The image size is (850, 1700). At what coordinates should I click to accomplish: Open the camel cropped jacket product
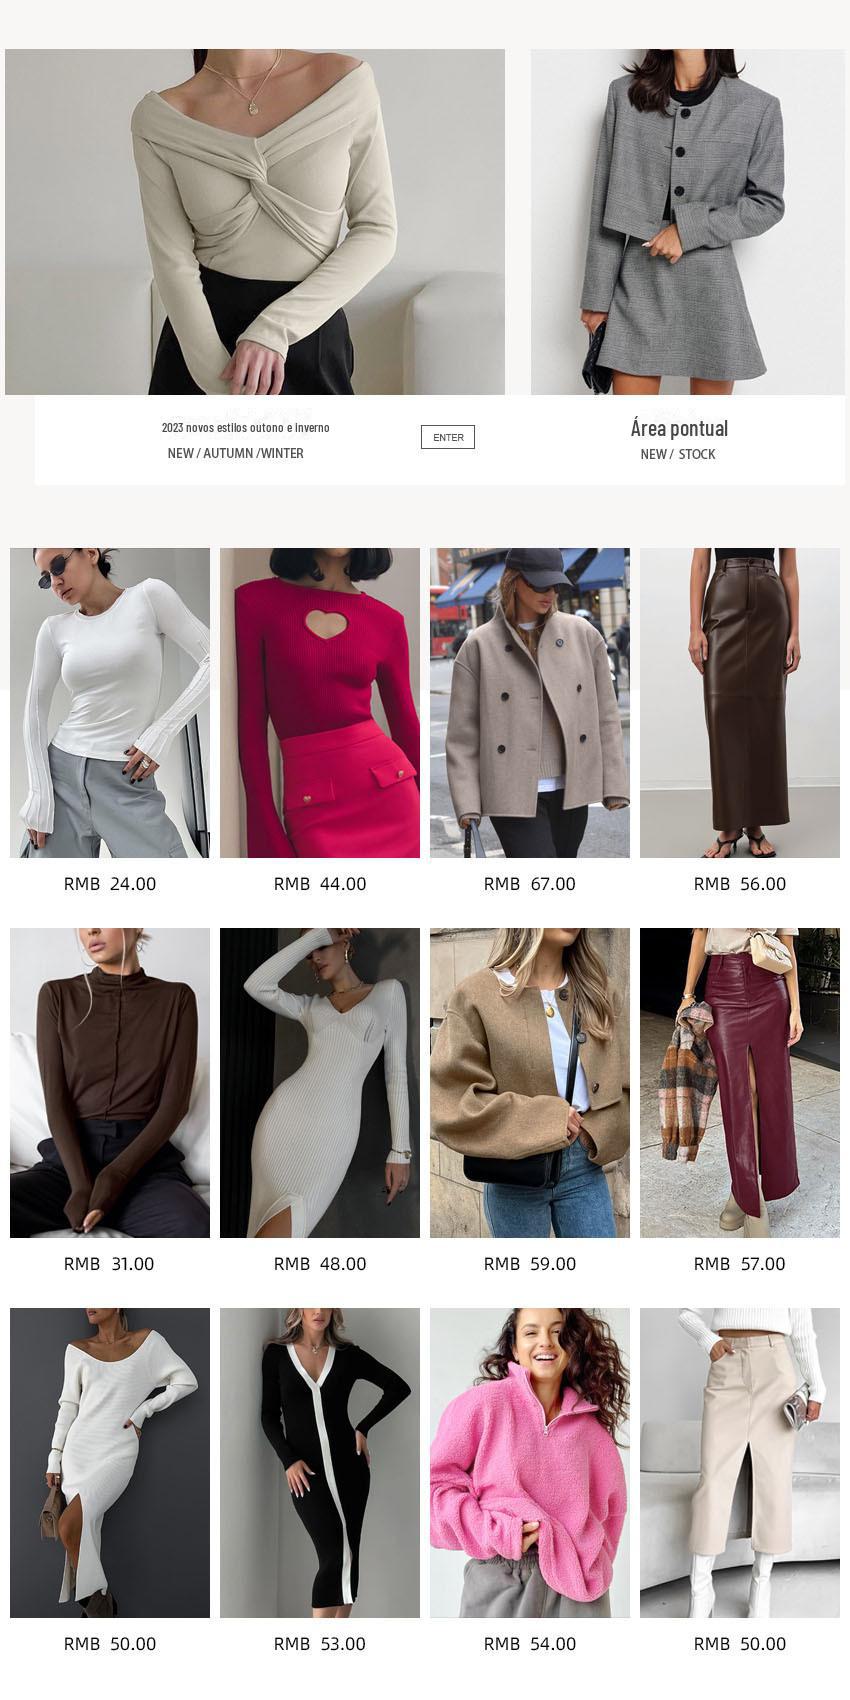pos(530,1083)
